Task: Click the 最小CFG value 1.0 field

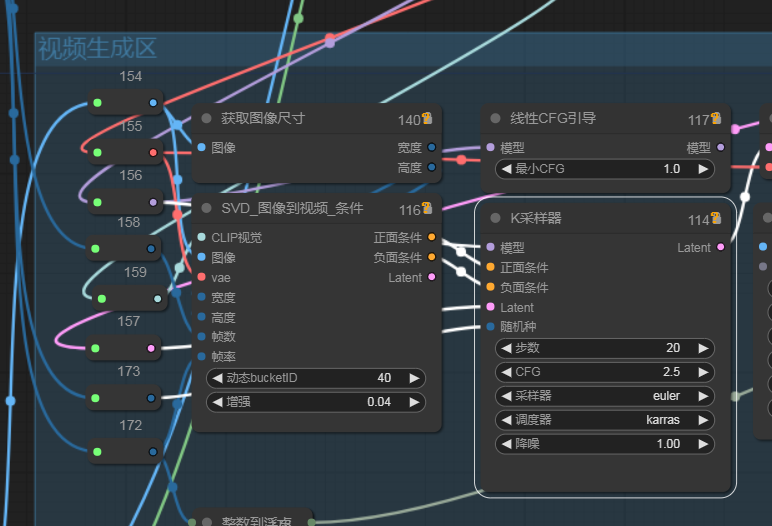Action: 605,169
